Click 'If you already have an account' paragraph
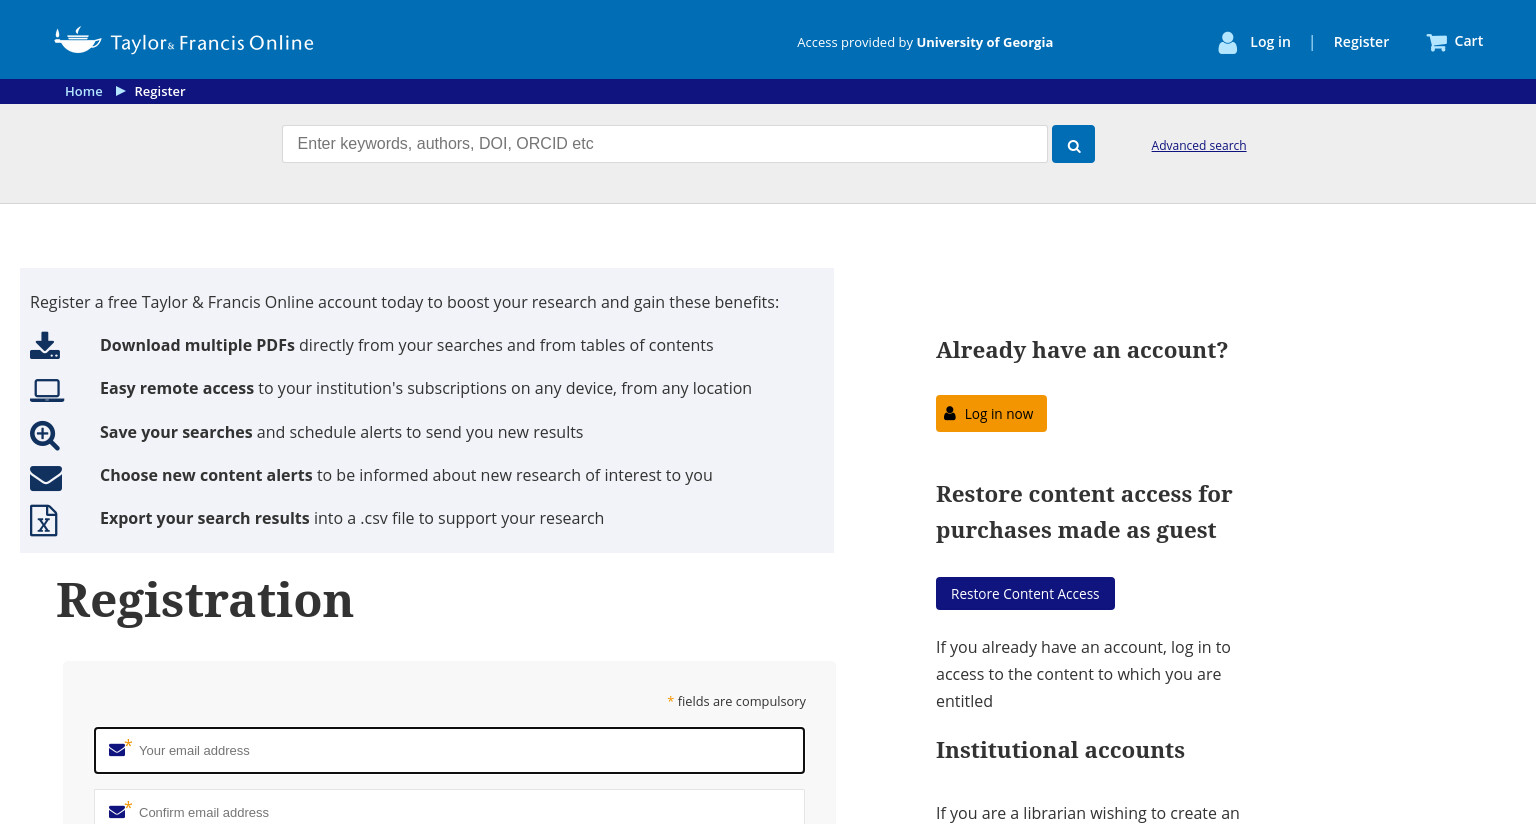Viewport: 1536px width, 824px height. point(1084,674)
